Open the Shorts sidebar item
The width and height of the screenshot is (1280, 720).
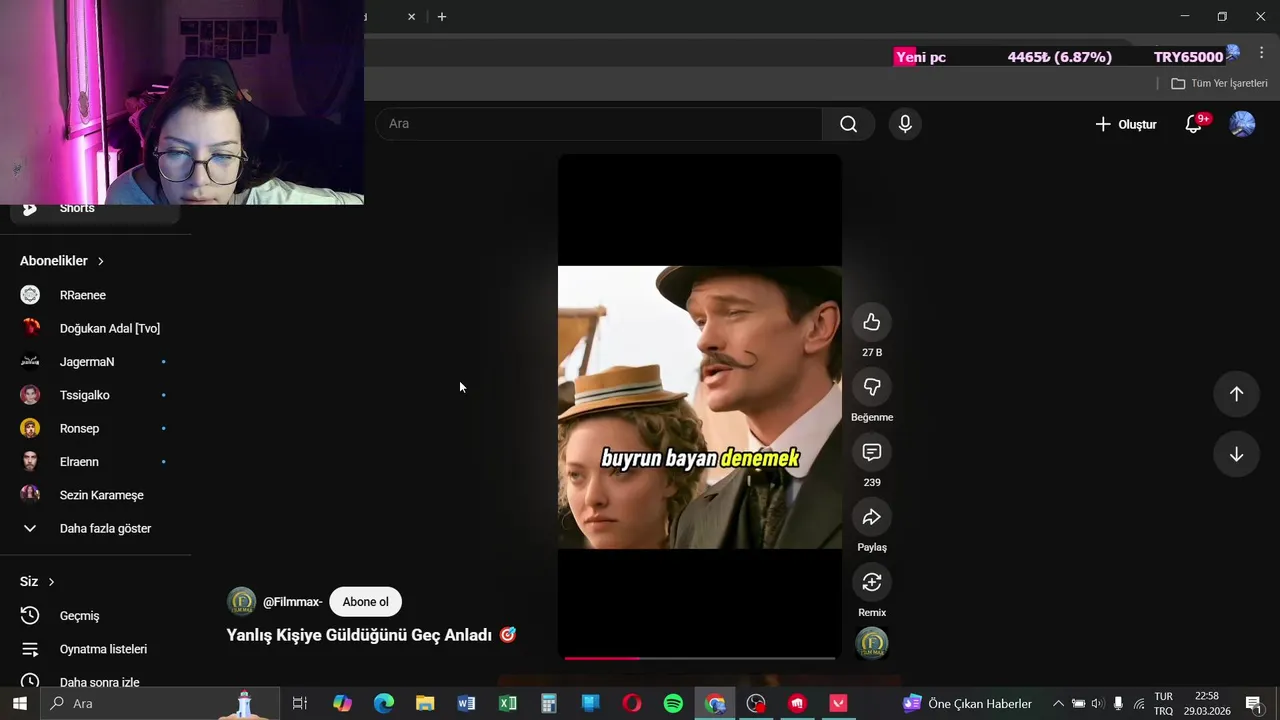pyautogui.click(x=96, y=208)
